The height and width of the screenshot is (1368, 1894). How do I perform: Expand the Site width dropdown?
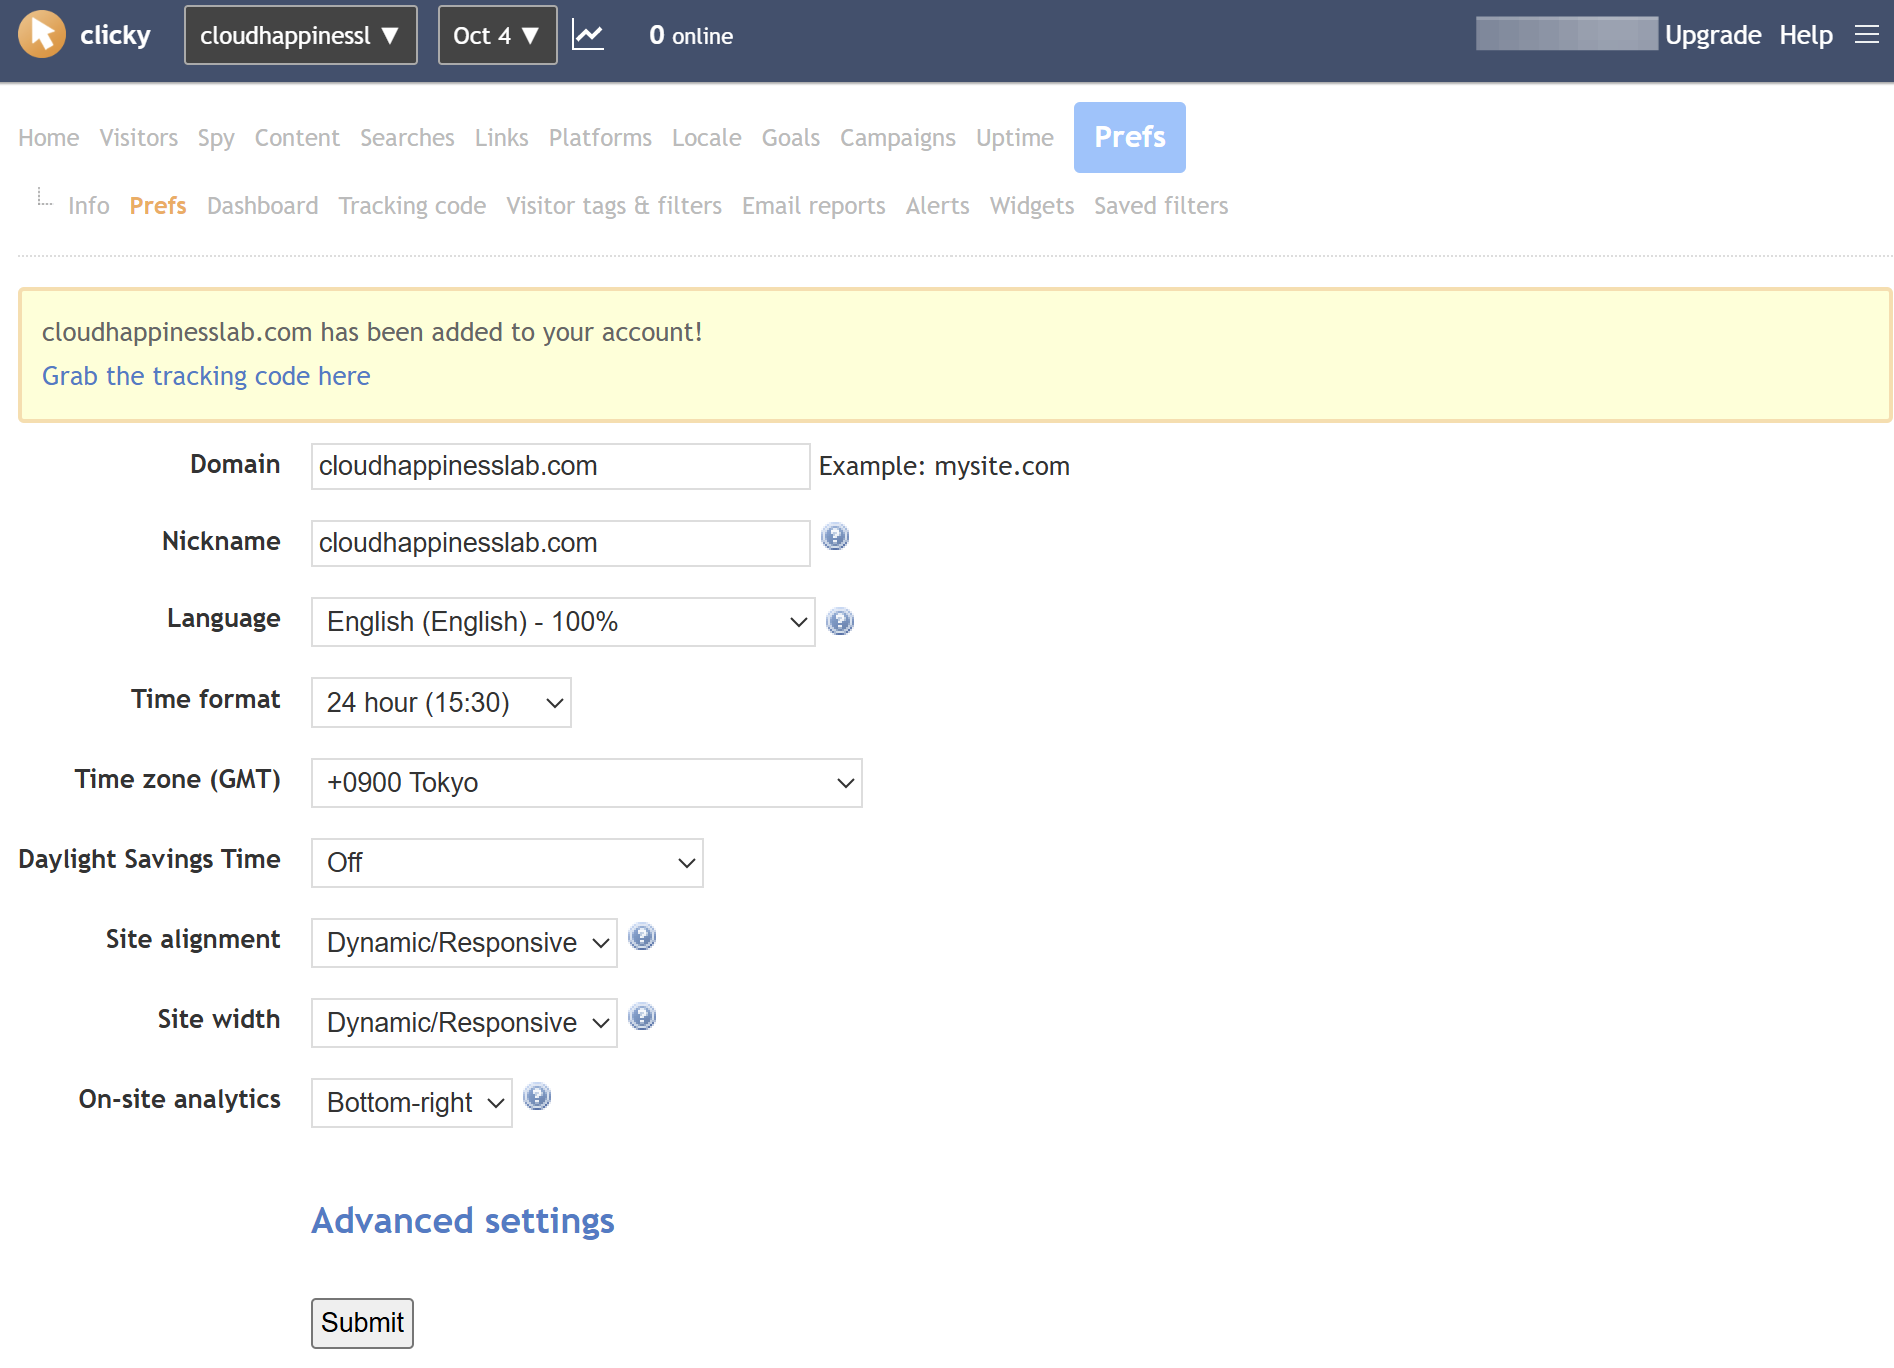pos(464,1023)
